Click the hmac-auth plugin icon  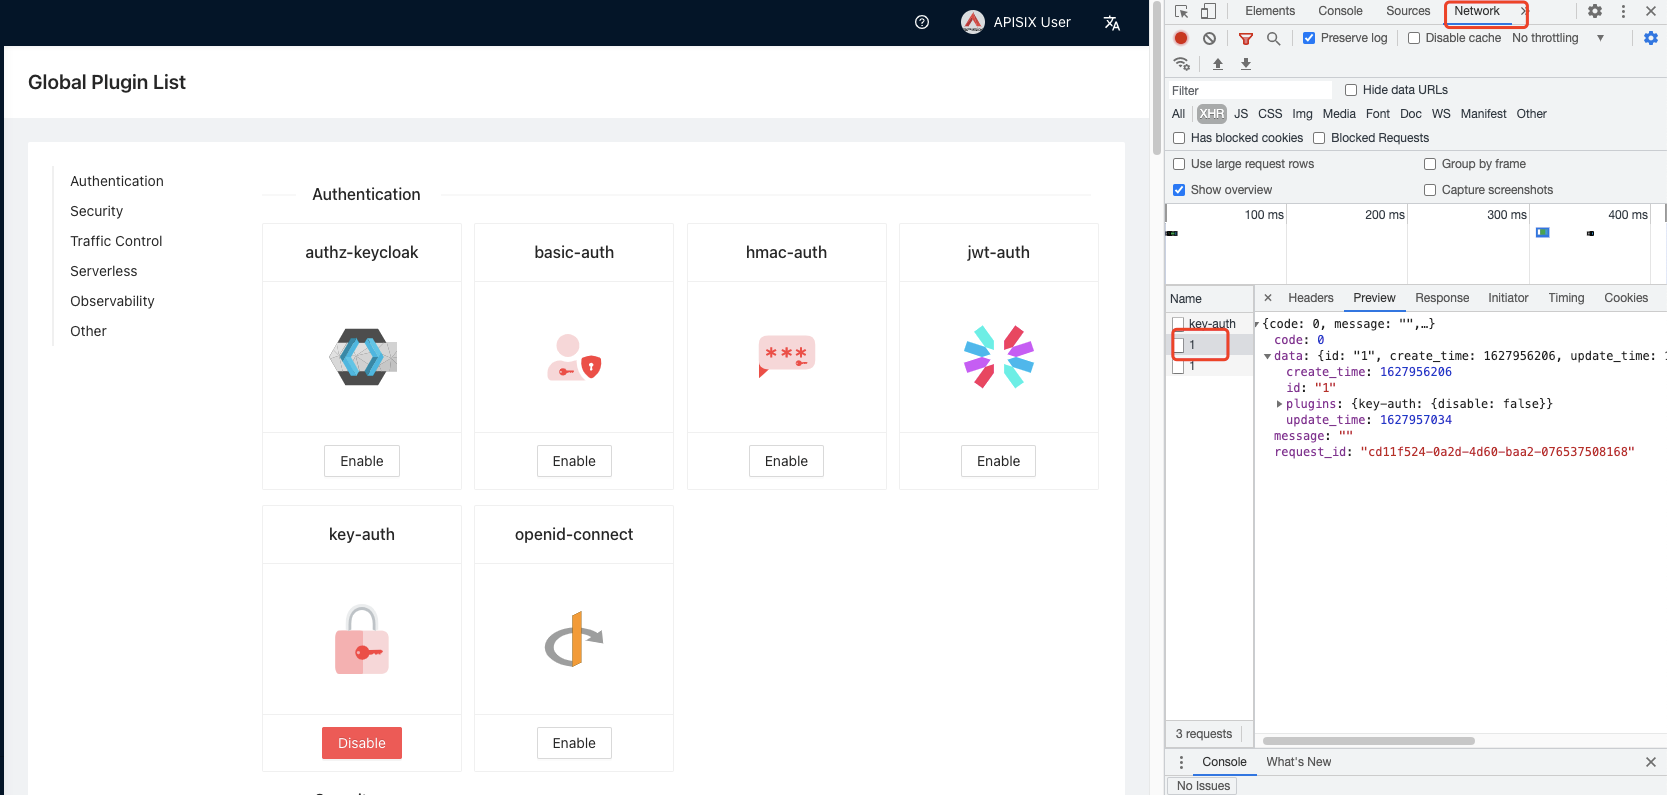click(786, 357)
